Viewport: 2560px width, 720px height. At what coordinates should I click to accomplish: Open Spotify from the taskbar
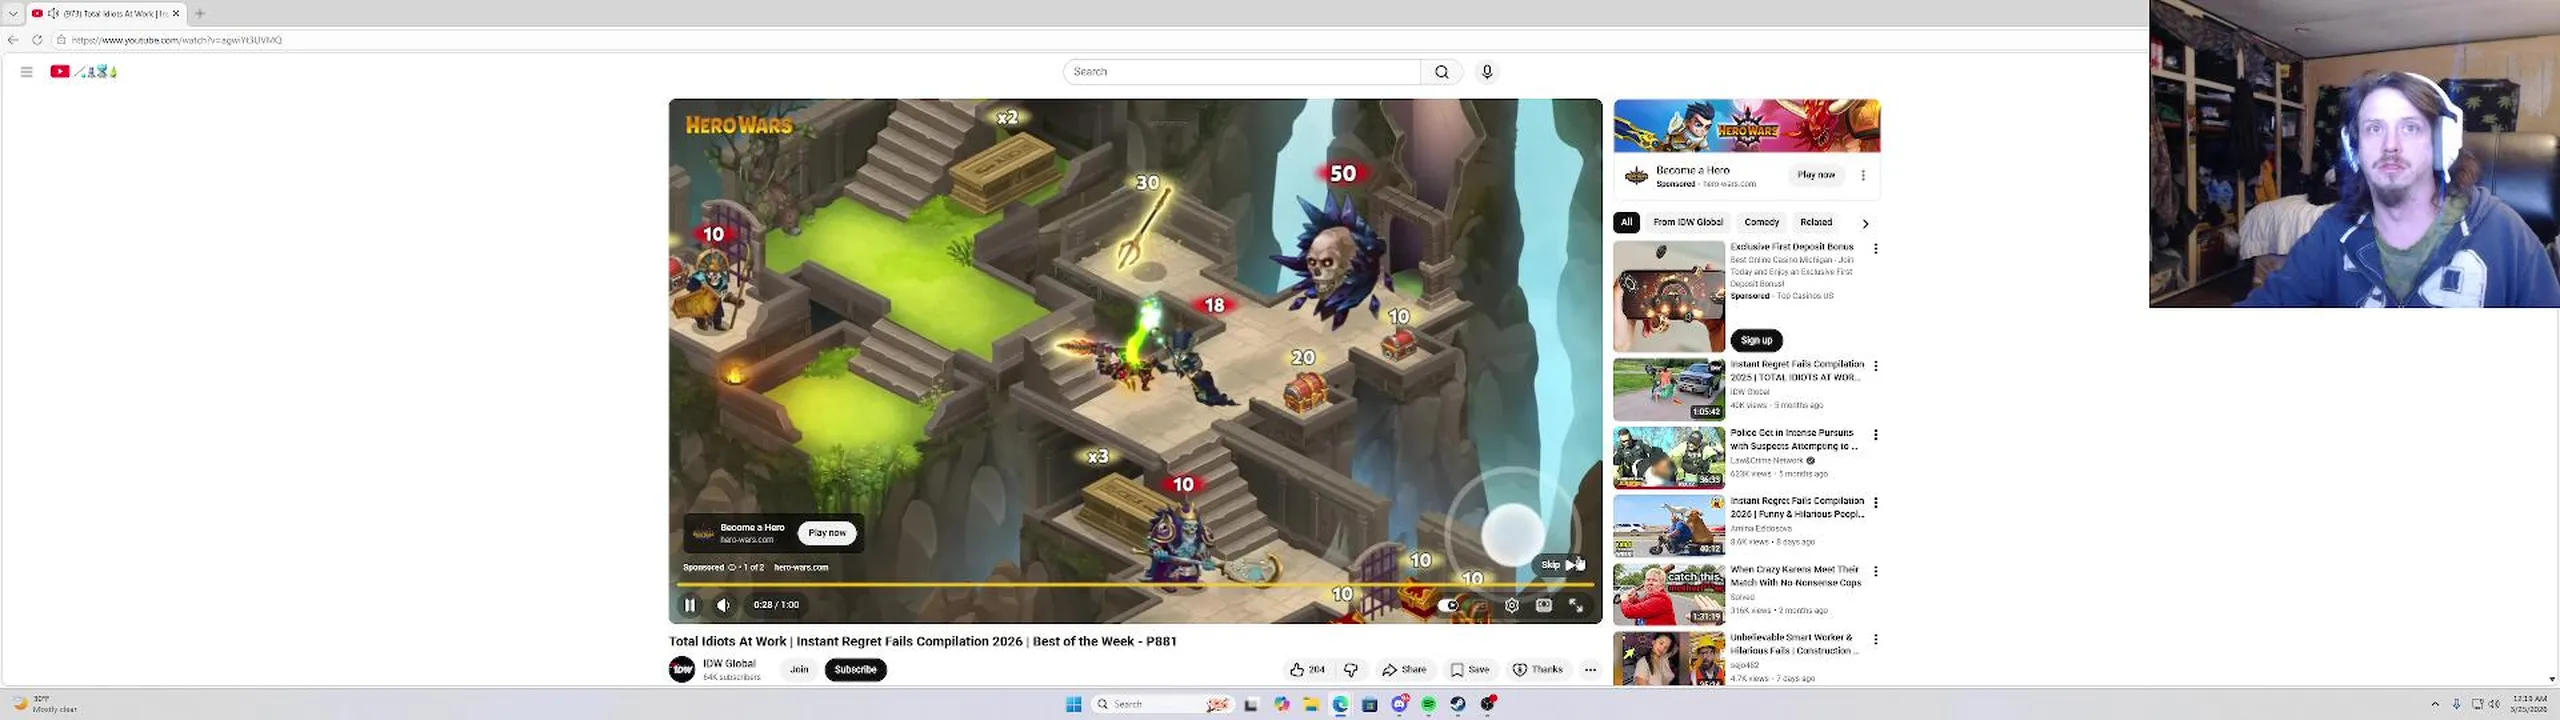click(1429, 704)
